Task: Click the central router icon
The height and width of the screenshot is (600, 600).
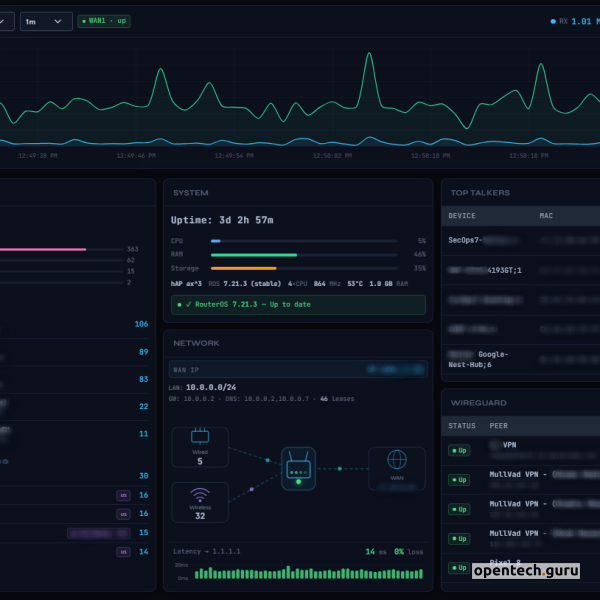Action: [298, 466]
